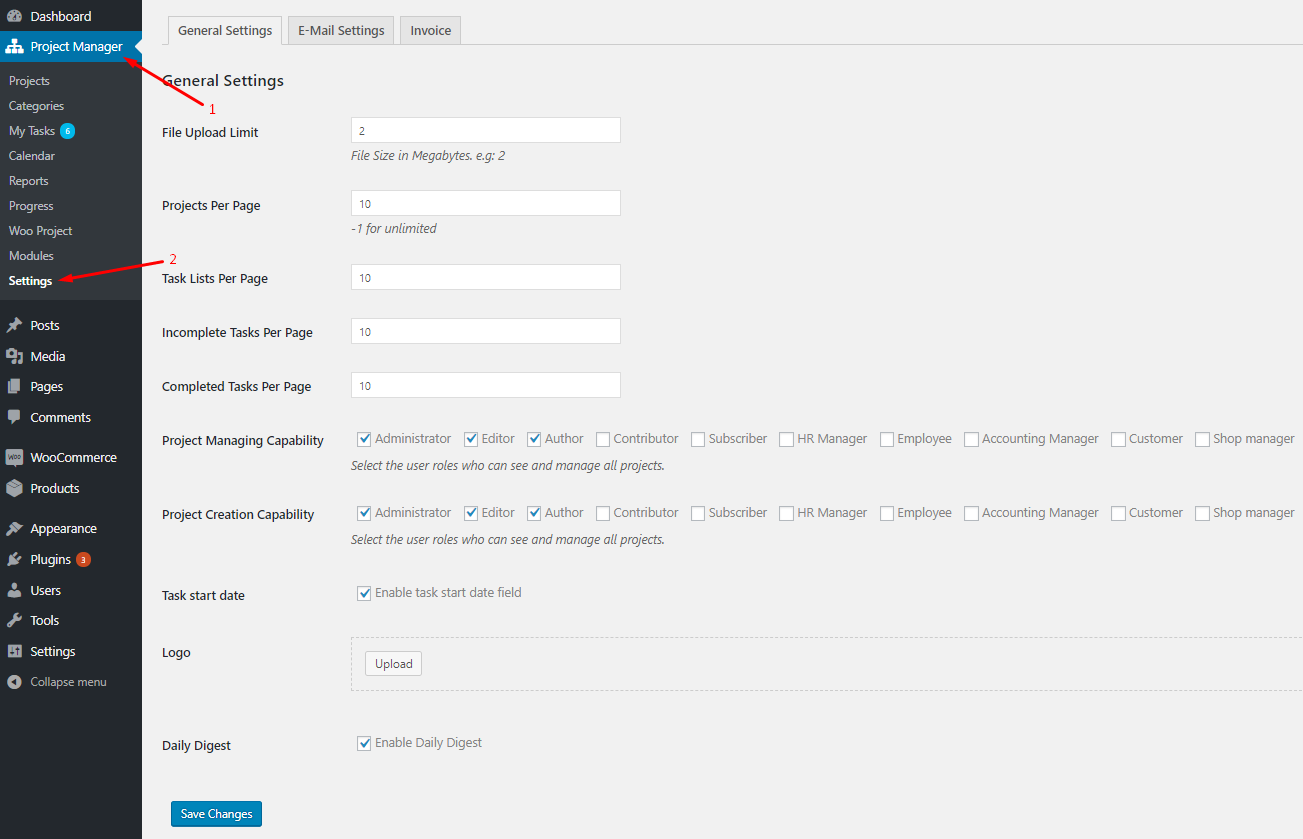Viewport: 1303px width, 839px height.
Task: Click the Plugins plug icon
Action: 14,559
